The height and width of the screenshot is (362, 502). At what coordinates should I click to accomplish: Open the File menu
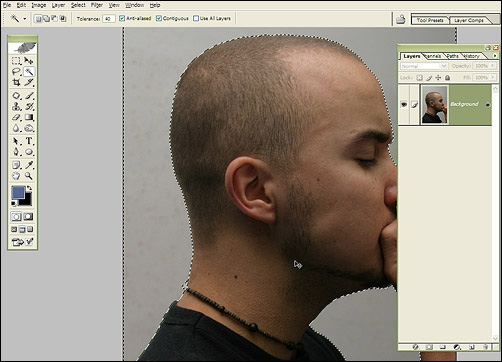(x=7, y=5)
